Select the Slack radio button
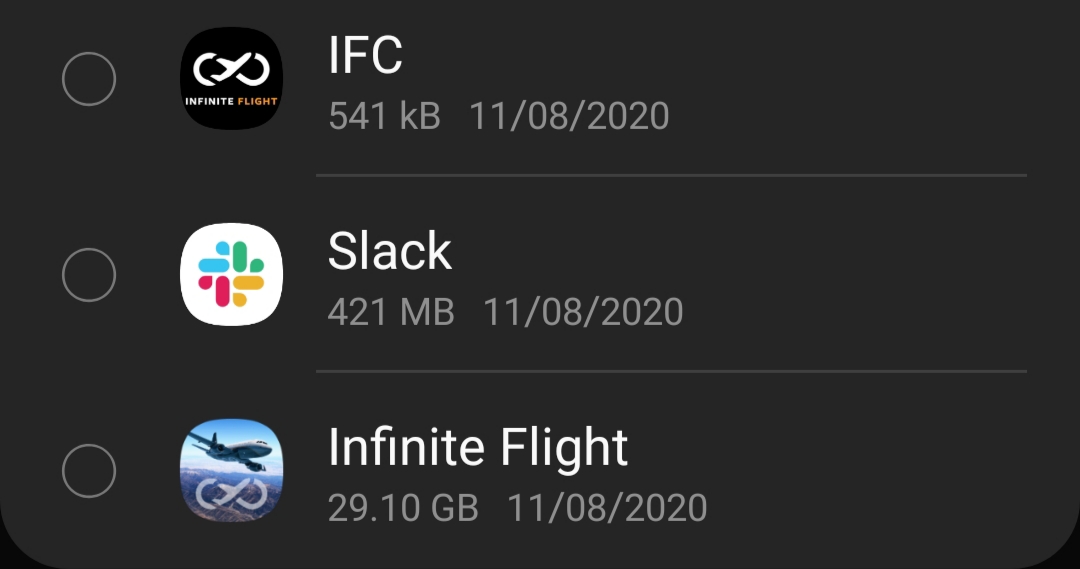The width and height of the screenshot is (1080, 569). 89,274
